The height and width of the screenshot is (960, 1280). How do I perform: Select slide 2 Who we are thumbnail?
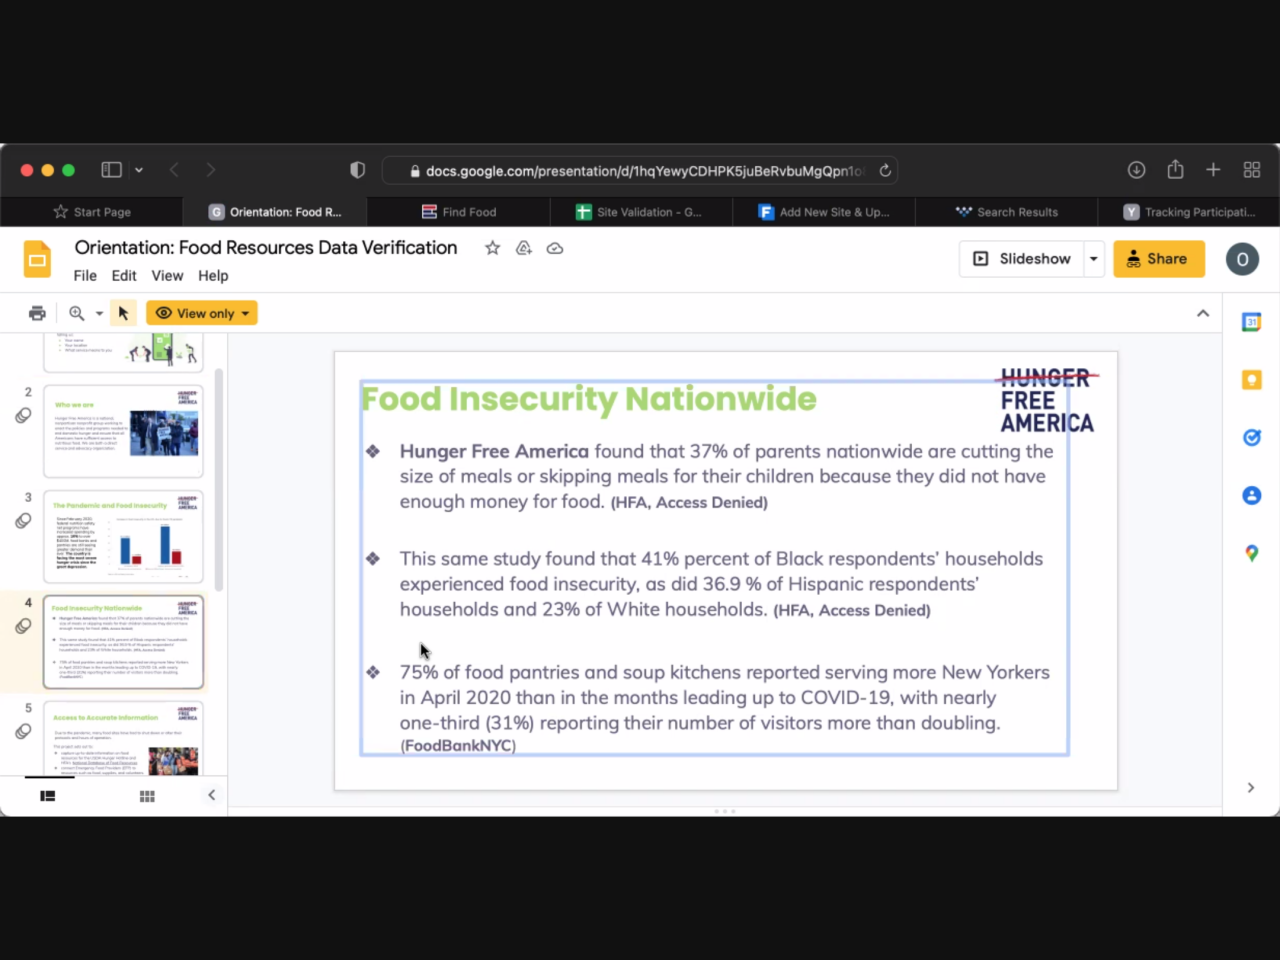point(123,431)
